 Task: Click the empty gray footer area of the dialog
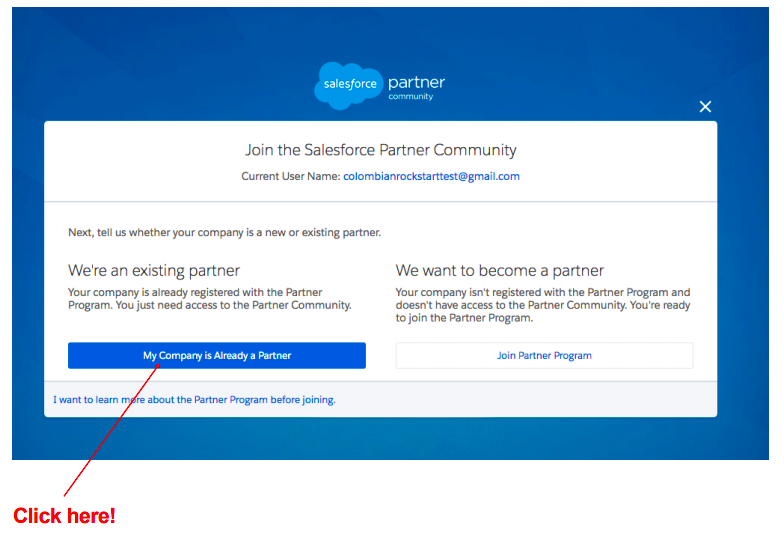pos(550,399)
